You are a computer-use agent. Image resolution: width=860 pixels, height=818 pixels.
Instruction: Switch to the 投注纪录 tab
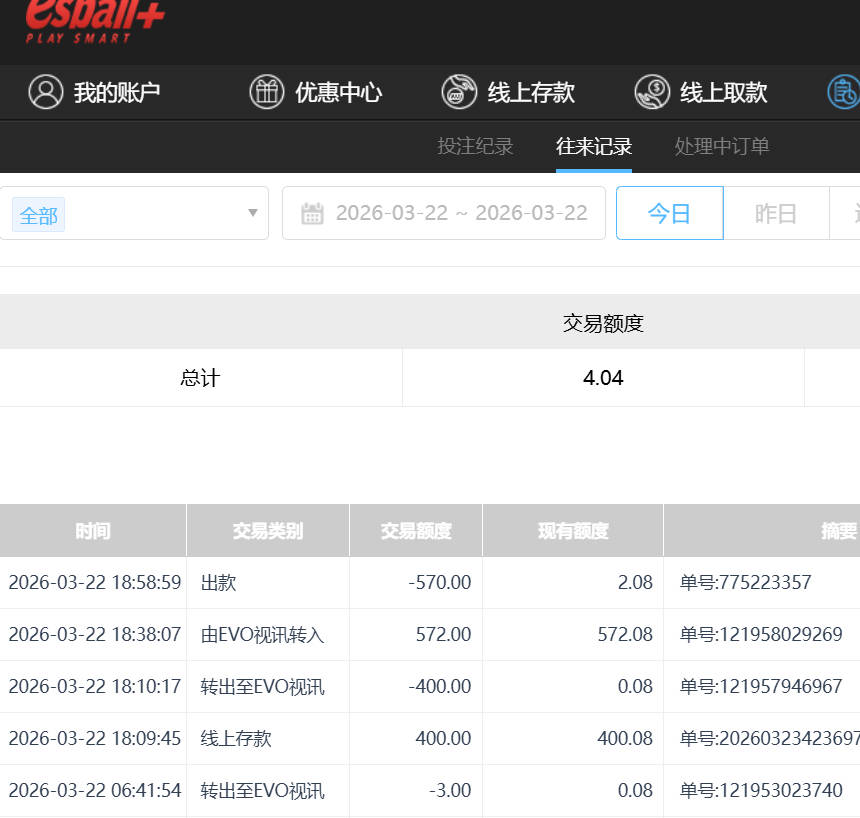pyautogui.click(x=475, y=146)
